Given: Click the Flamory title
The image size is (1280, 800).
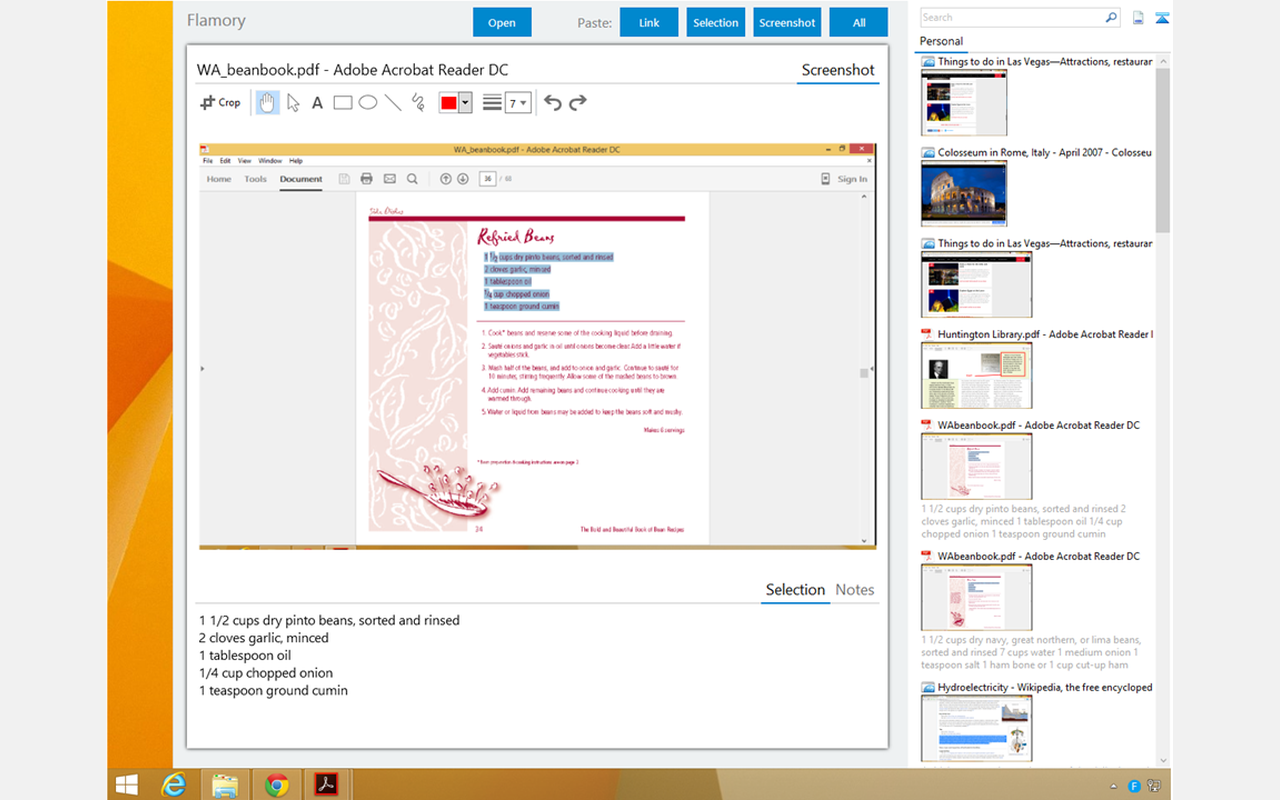Looking at the screenshot, I should (216, 20).
